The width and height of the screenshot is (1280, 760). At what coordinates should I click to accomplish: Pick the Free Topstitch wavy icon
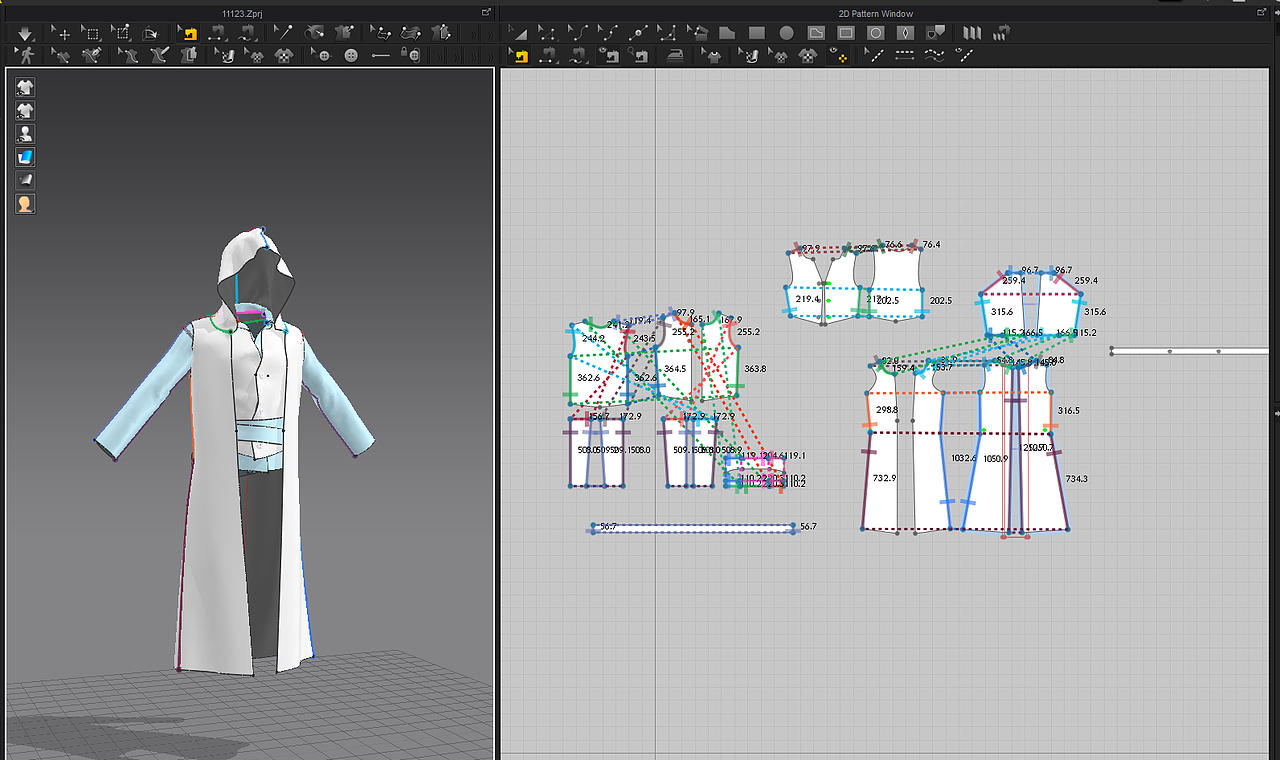pos(934,56)
